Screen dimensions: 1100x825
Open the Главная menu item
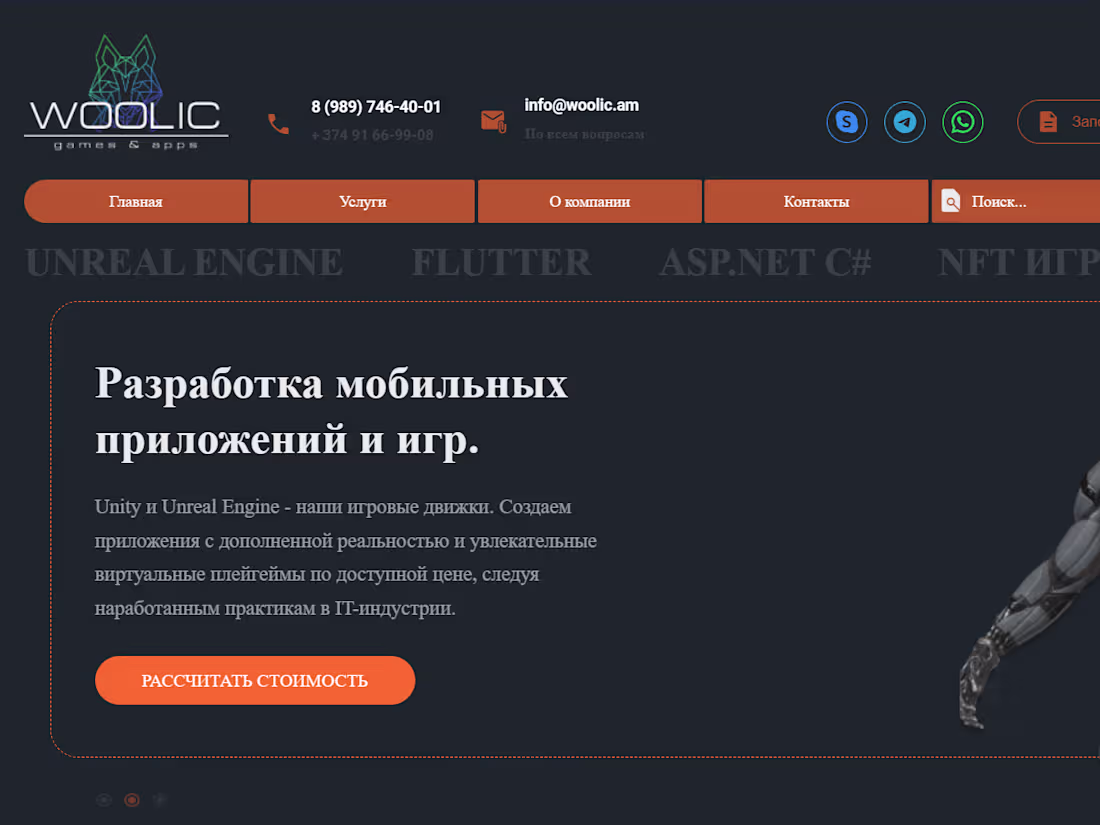135,201
